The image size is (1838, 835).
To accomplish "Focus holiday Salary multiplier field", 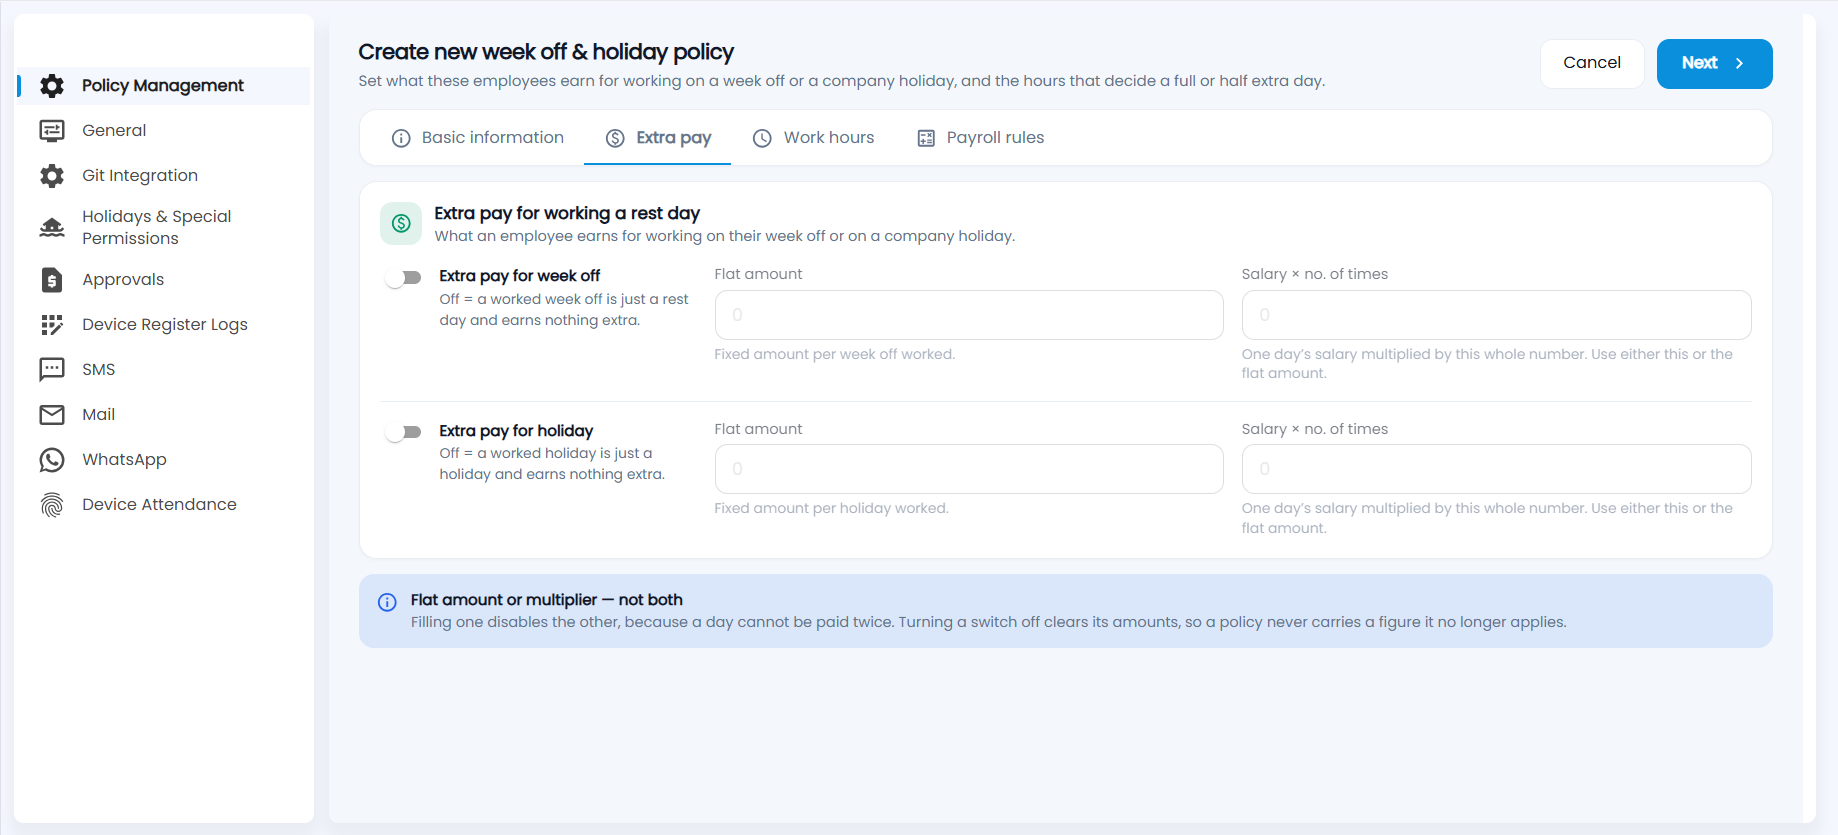I will [1496, 469].
